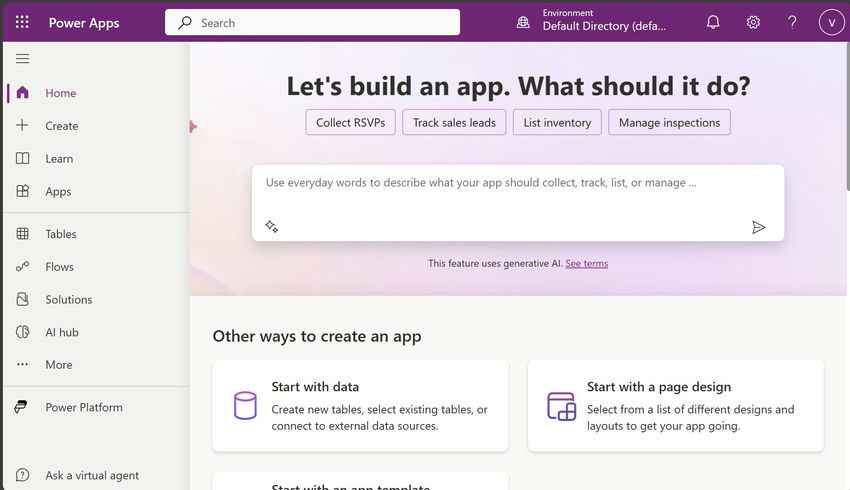Click the search magnifier icon
Viewport: 850px width, 490px height.
click(185, 22)
